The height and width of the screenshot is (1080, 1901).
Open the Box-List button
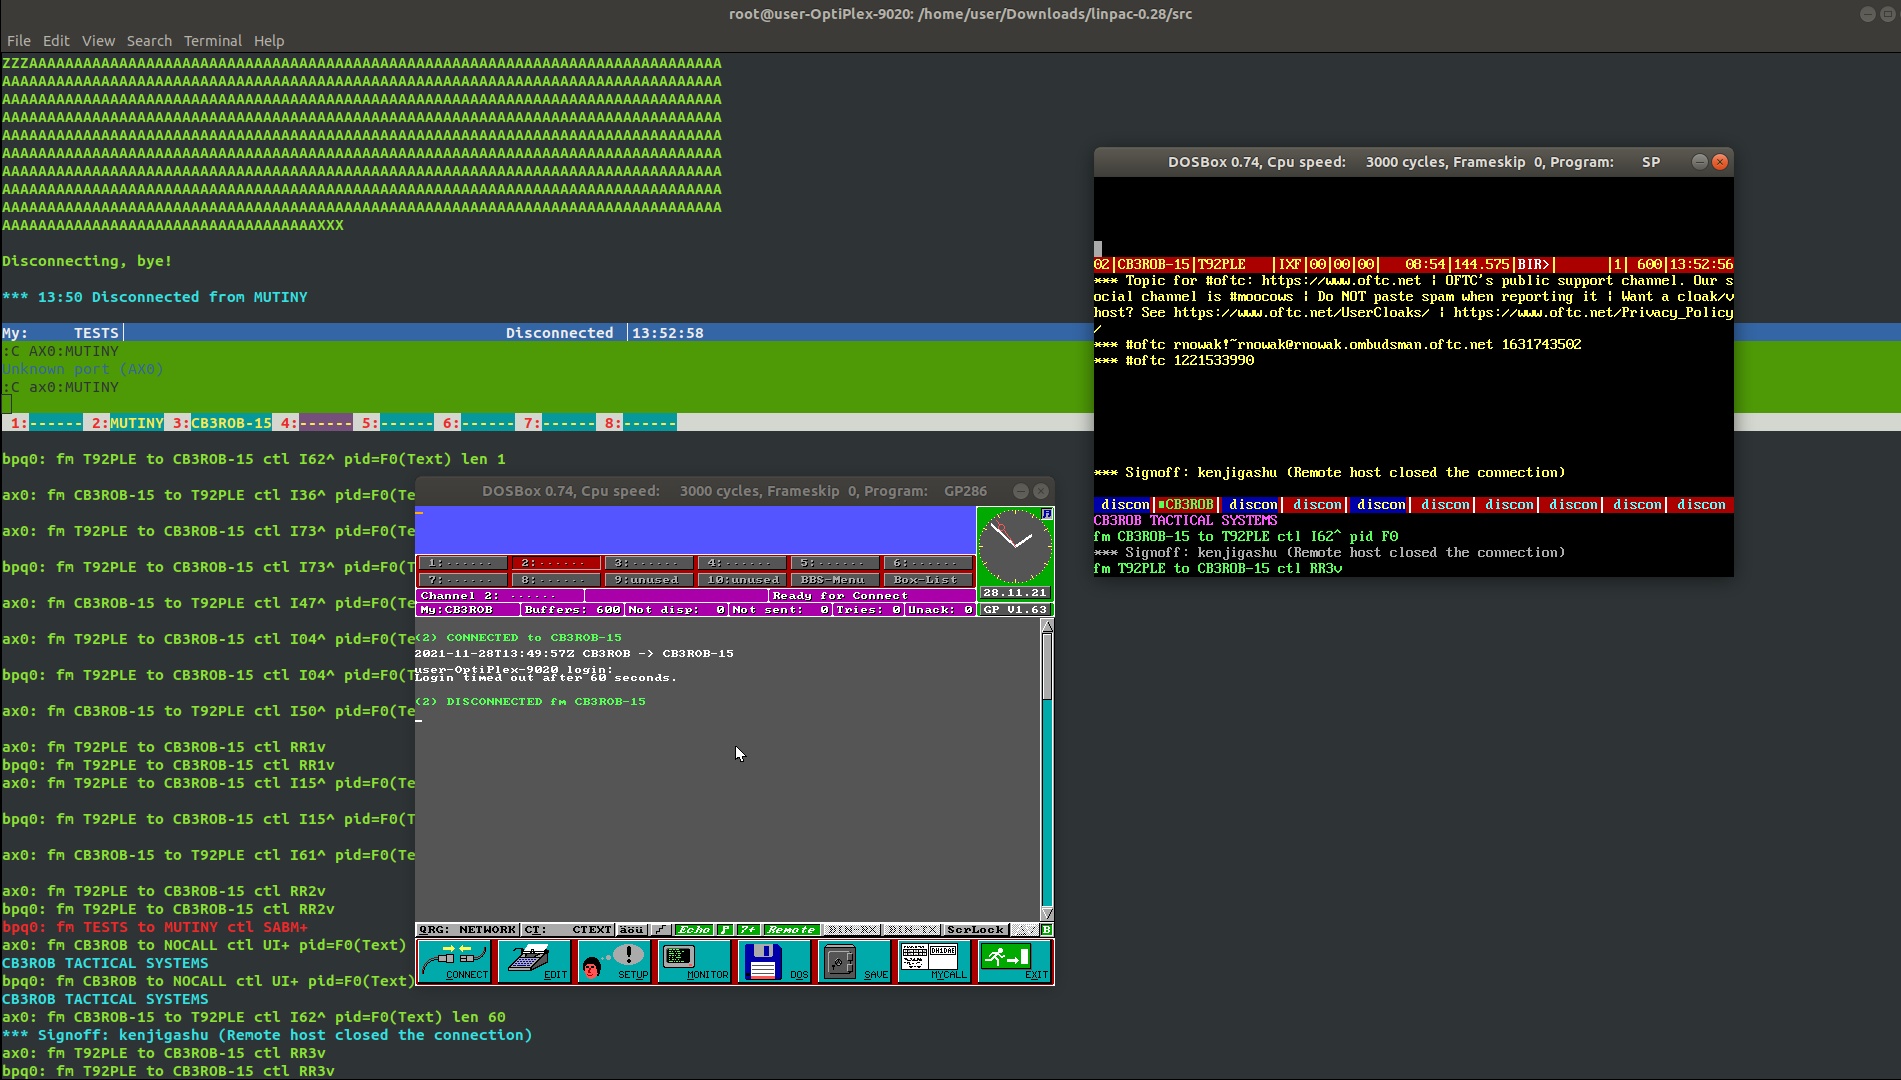[x=926, y=580]
